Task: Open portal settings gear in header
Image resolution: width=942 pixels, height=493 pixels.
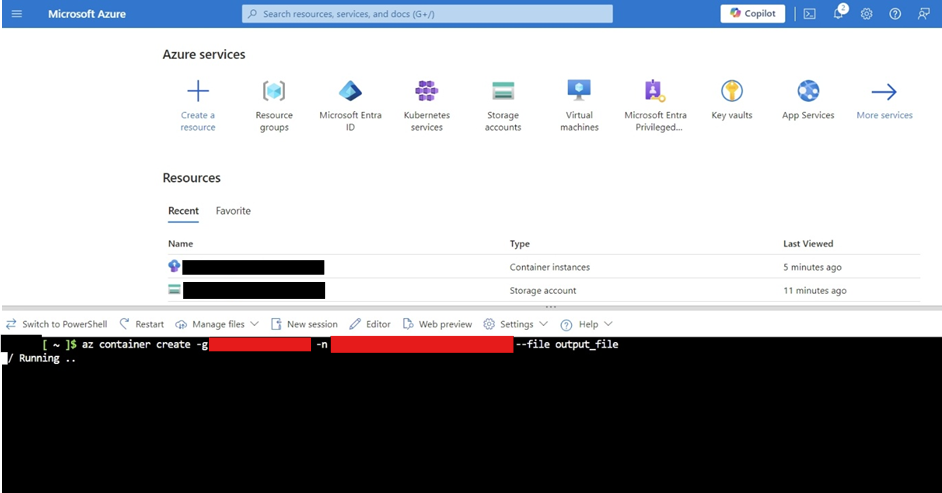Action: click(x=867, y=14)
